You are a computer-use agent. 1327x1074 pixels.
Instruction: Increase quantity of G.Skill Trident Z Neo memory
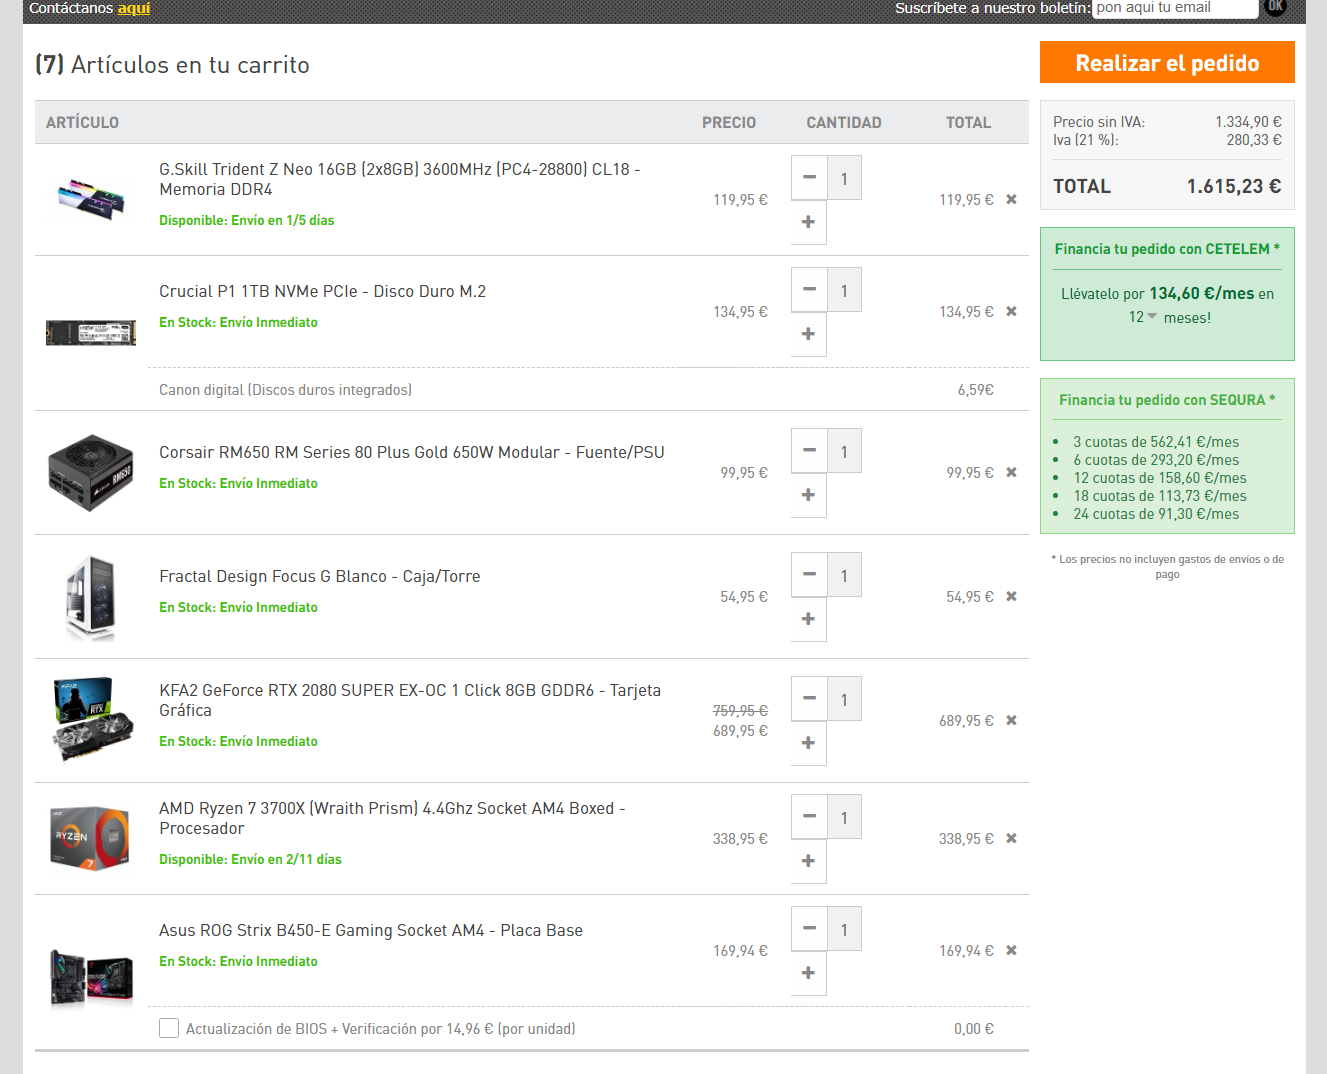809,222
